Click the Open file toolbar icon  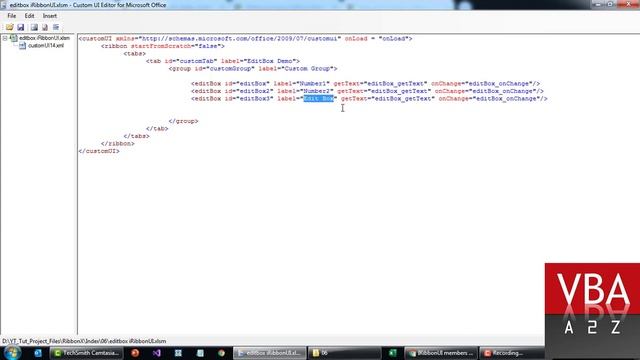(9, 27)
